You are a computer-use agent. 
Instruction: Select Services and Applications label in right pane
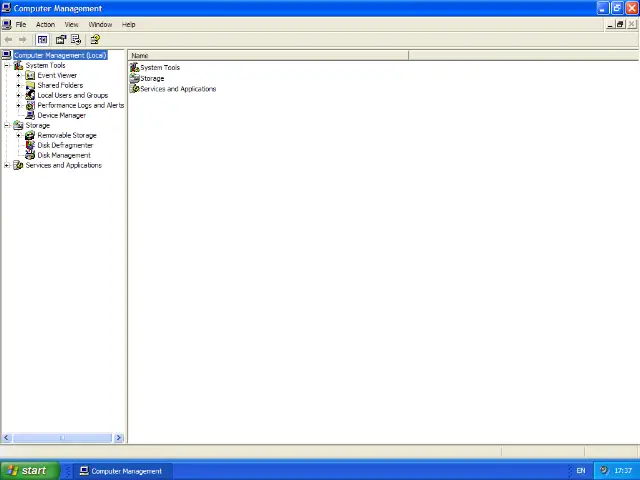click(x=178, y=89)
